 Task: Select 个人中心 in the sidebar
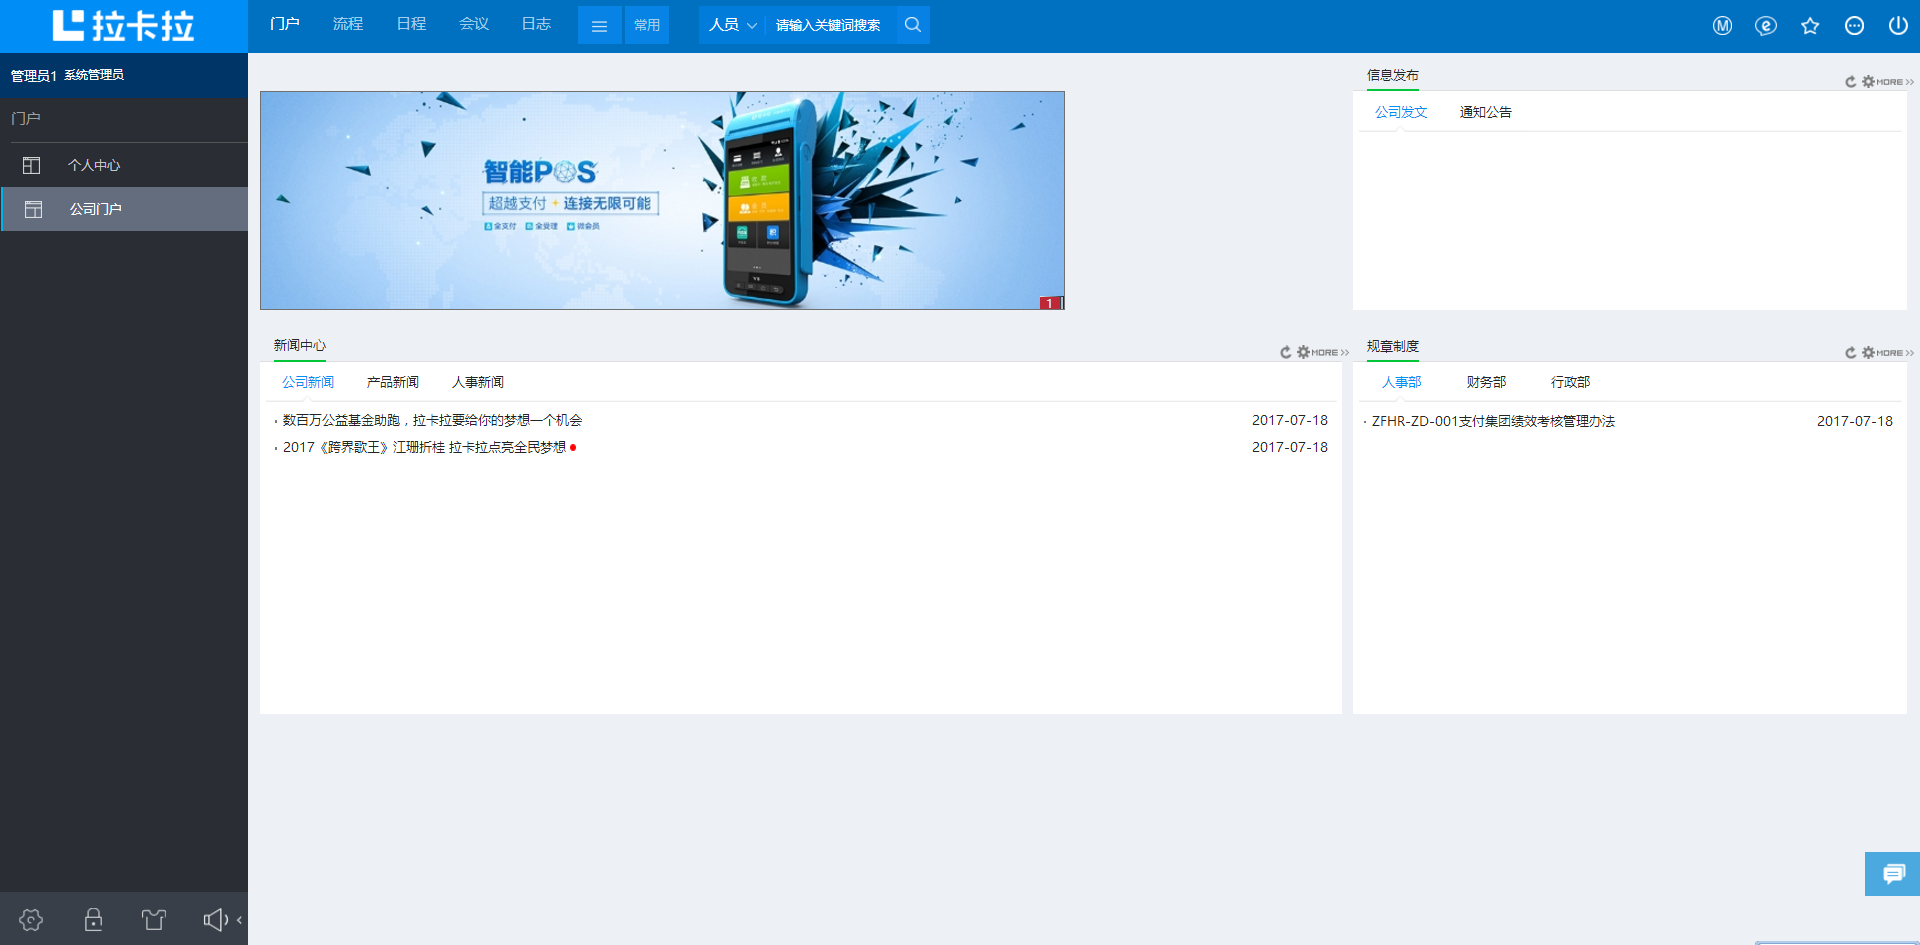click(x=124, y=165)
